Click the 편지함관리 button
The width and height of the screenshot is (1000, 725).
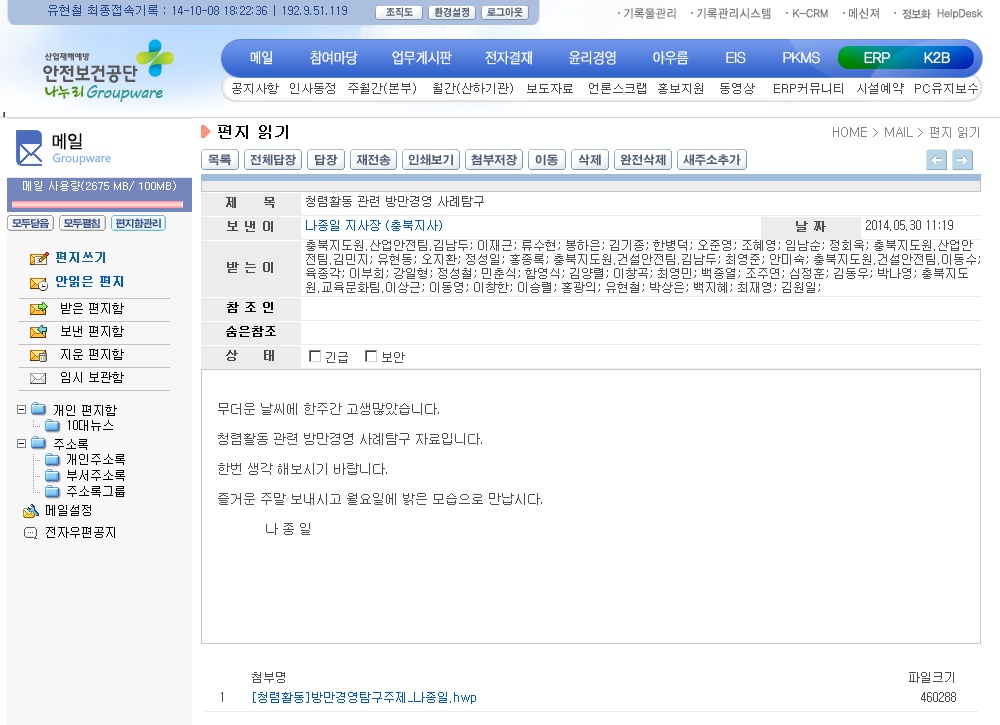pos(138,223)
